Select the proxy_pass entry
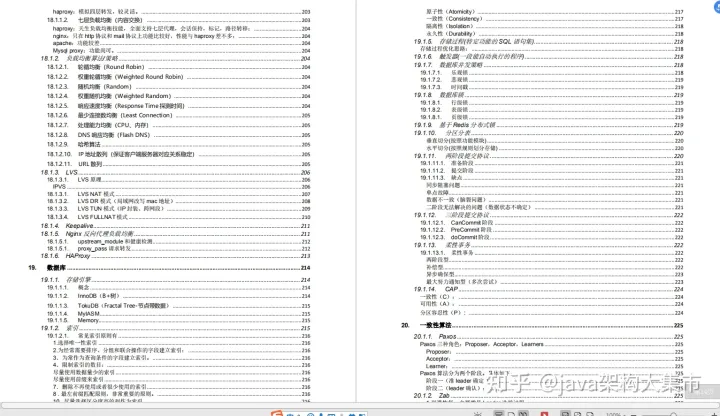The image size is (720, 416). coord(179,248)
